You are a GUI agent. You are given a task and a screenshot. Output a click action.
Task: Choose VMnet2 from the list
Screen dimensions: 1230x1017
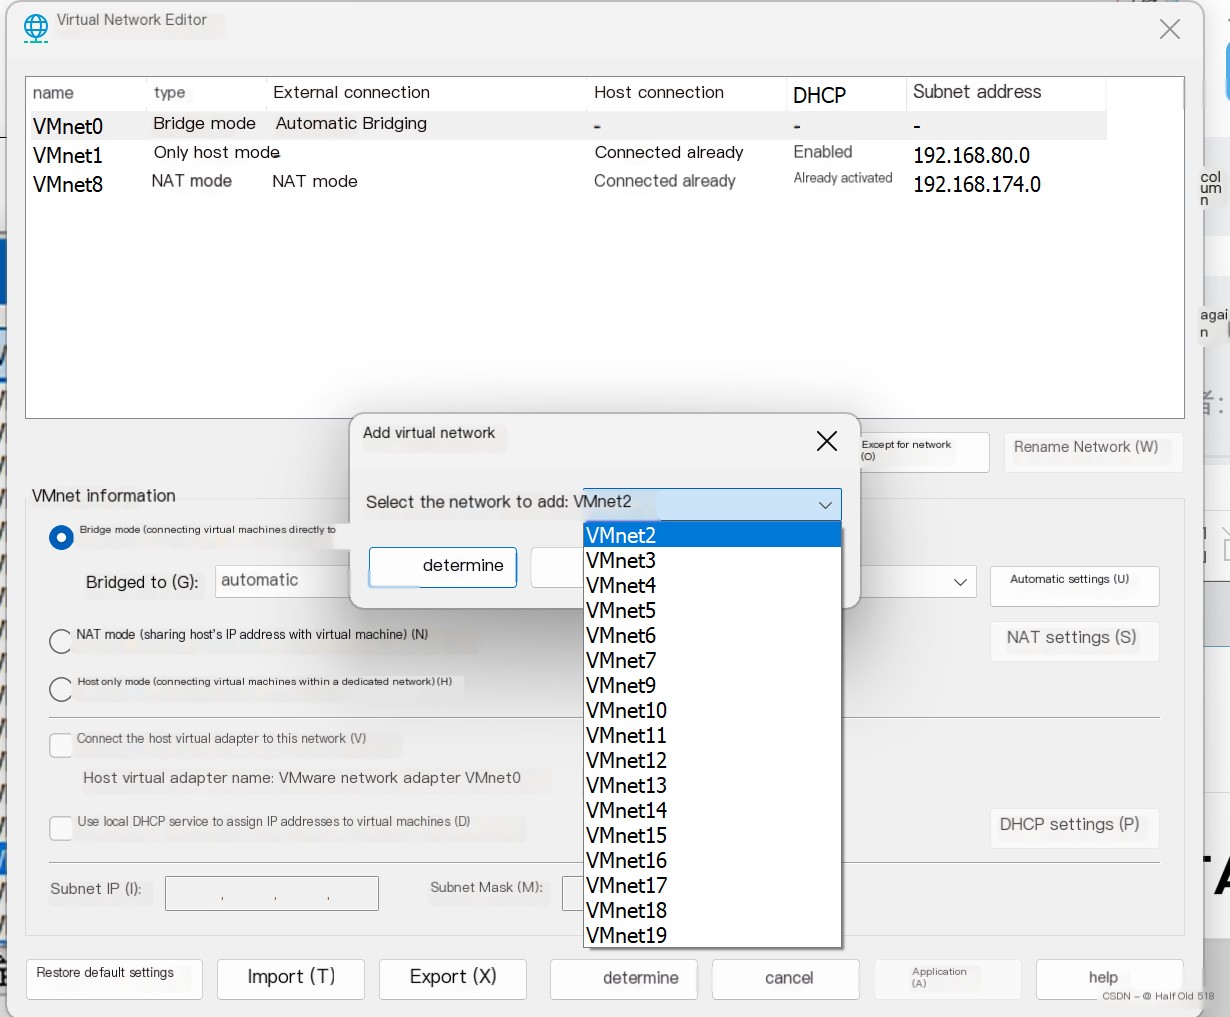[712, 535]
